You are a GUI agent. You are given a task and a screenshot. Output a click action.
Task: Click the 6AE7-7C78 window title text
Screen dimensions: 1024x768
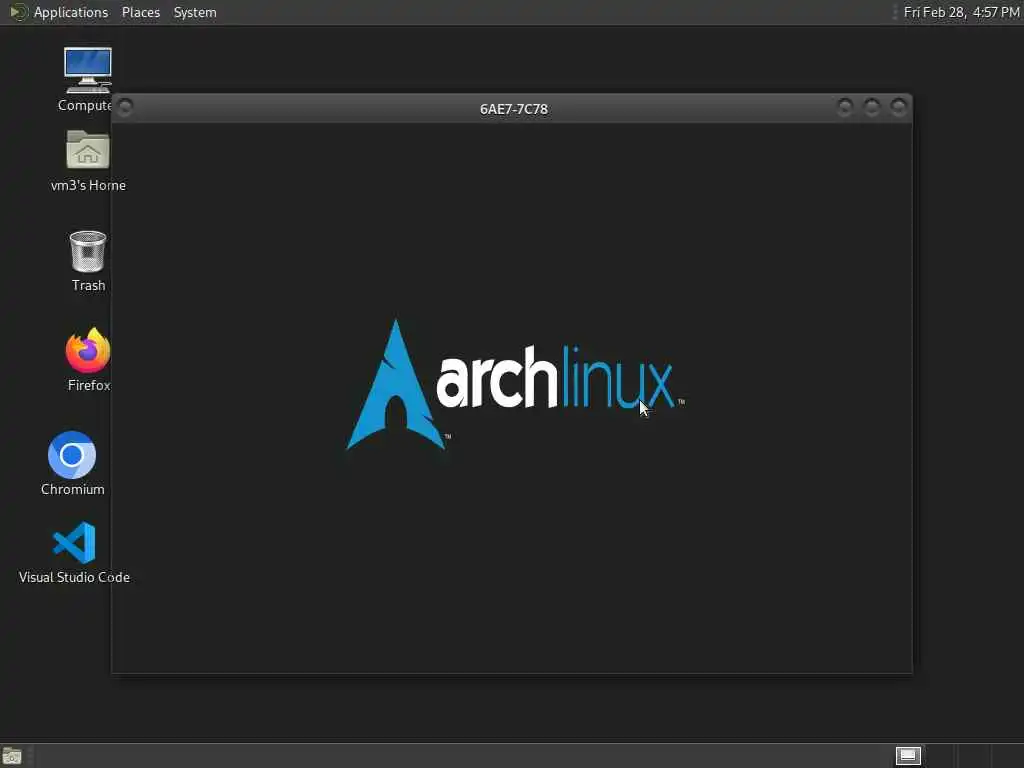(x=513, y=109)
